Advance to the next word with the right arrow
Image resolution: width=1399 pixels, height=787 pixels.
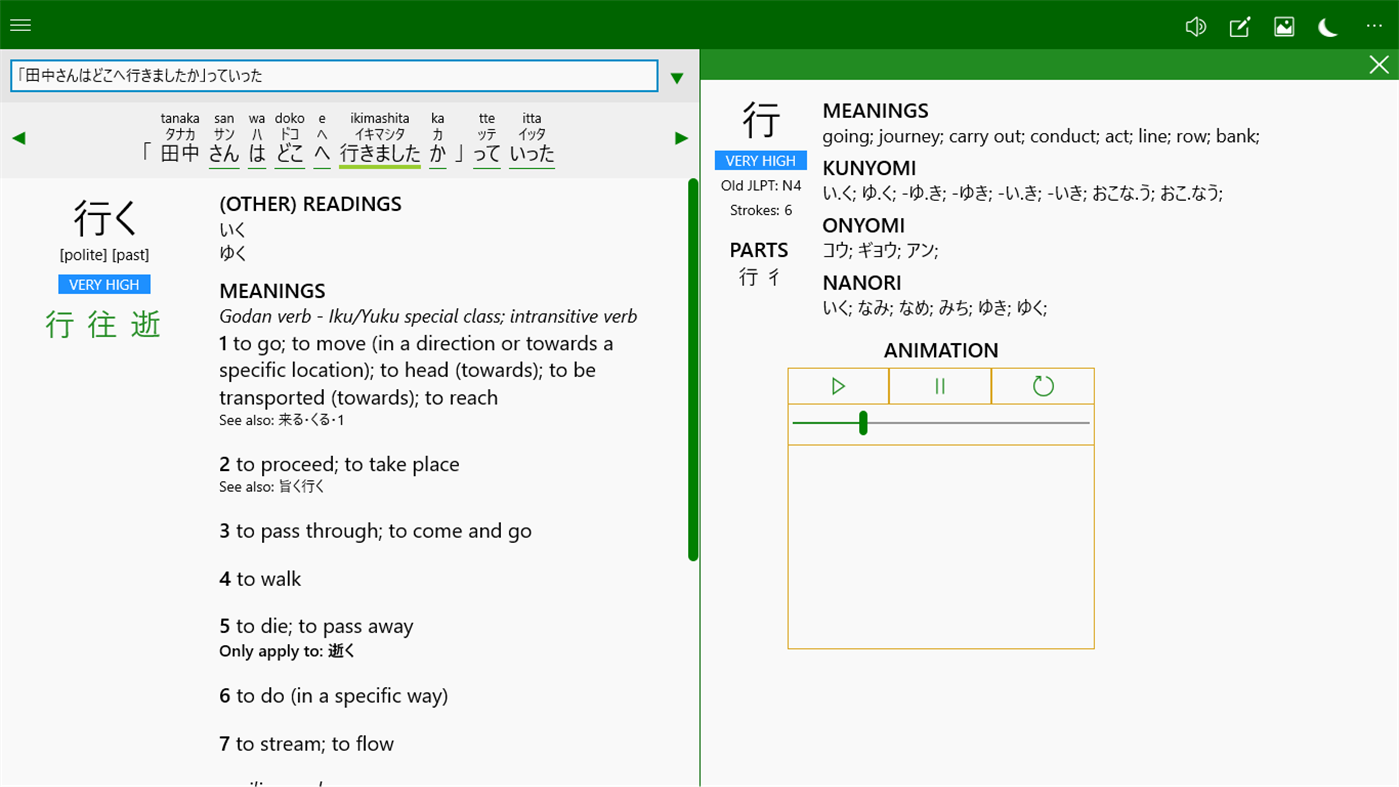coord(681,137)
